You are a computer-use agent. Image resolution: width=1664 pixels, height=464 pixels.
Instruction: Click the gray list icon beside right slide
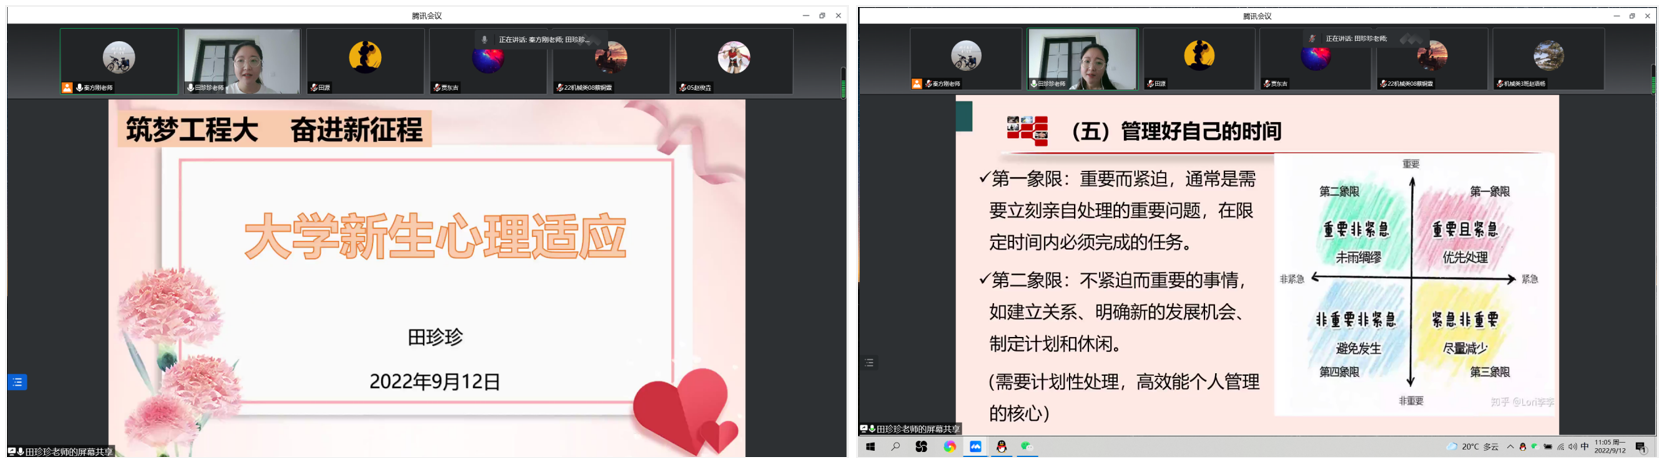(x=869, y=363)
